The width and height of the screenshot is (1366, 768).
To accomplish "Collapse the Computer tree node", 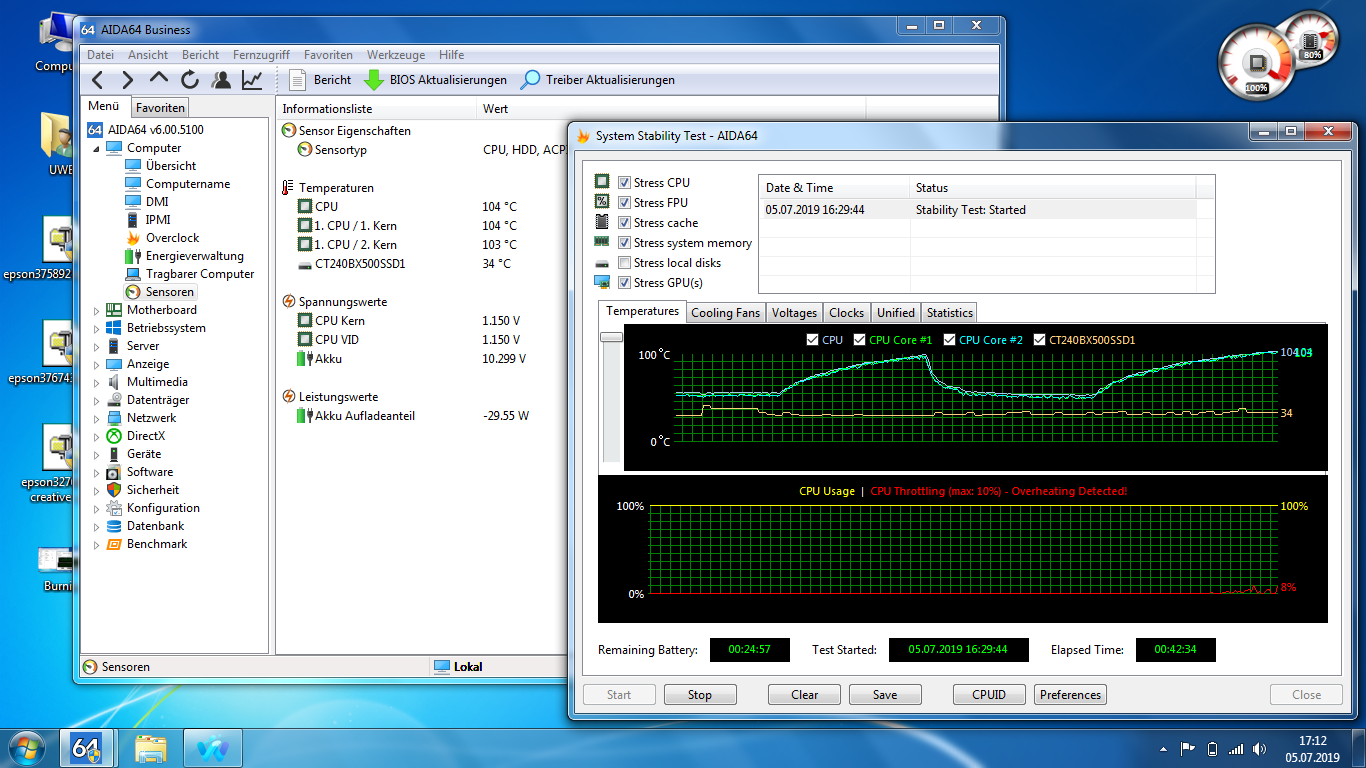I will (97, 148).
